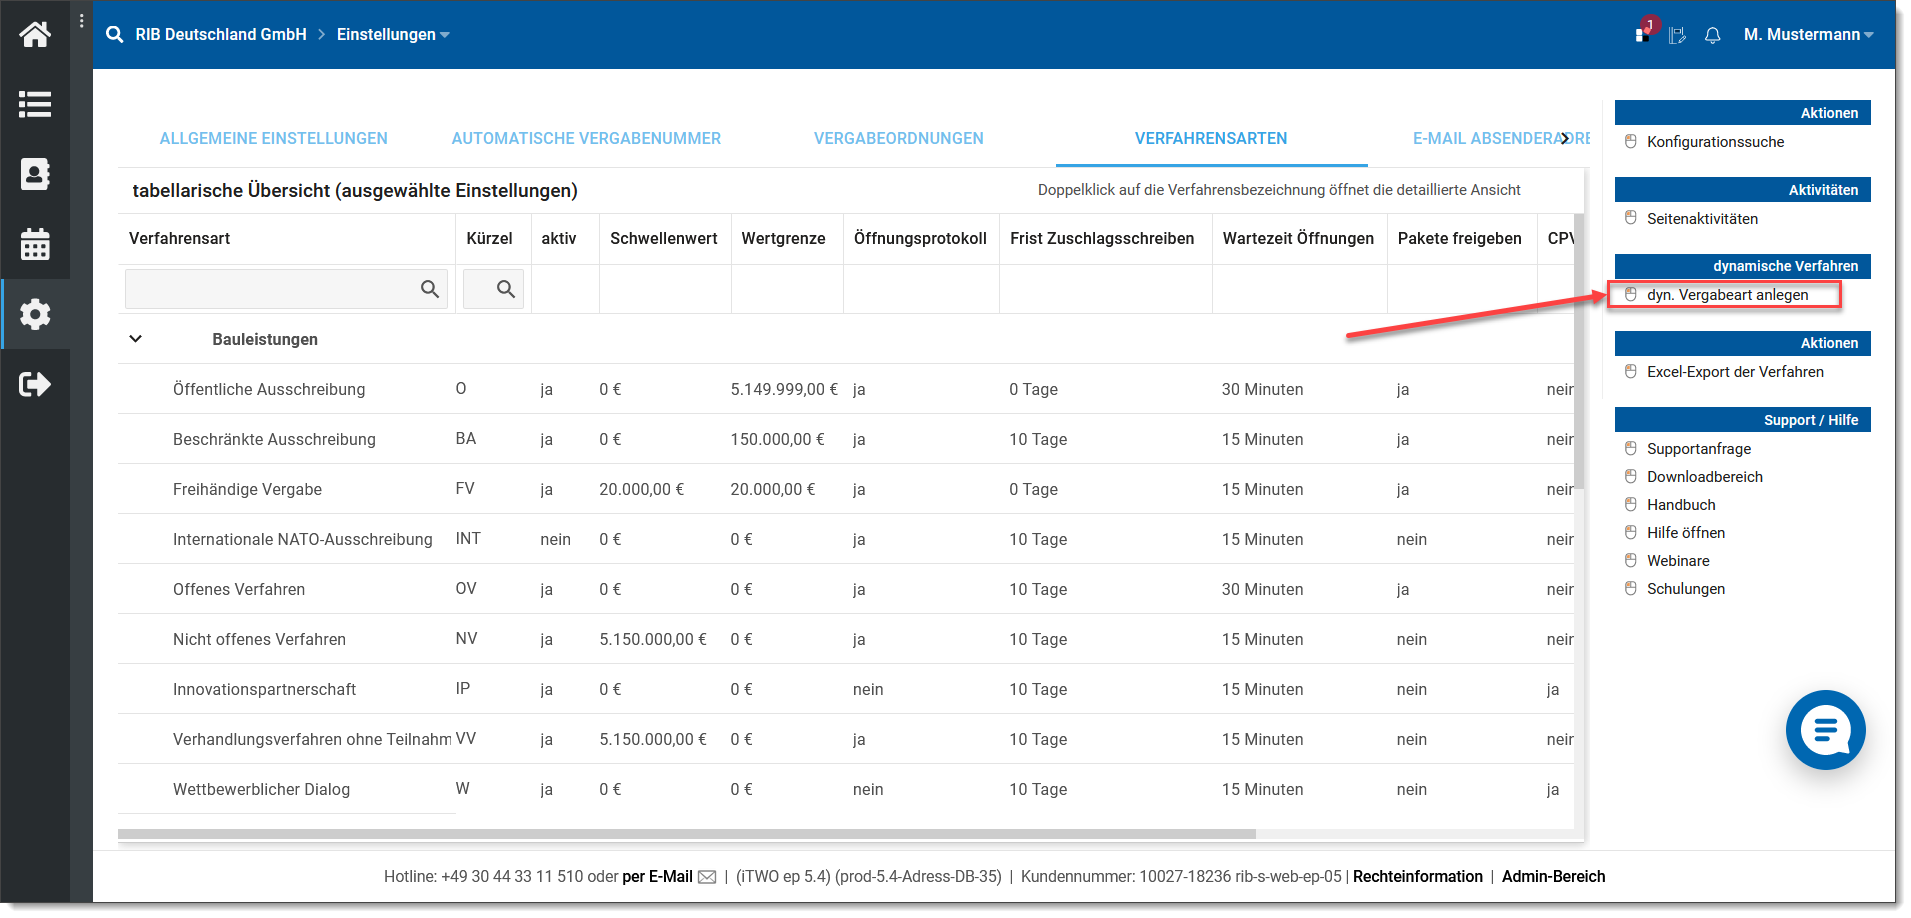This screenshot has height=918, width=1911.
Task: Collapse the Bauleistungen group
Action: click(136, 339)
